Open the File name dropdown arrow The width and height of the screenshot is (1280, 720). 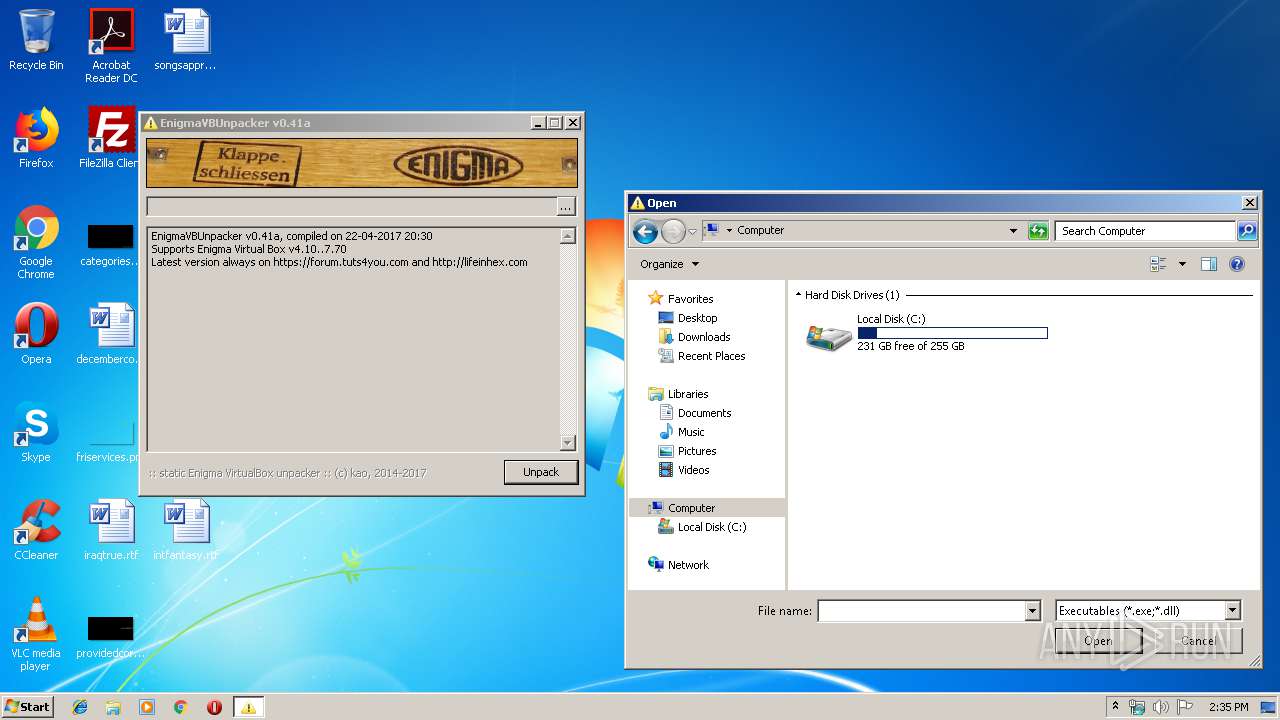(1032, 611)
